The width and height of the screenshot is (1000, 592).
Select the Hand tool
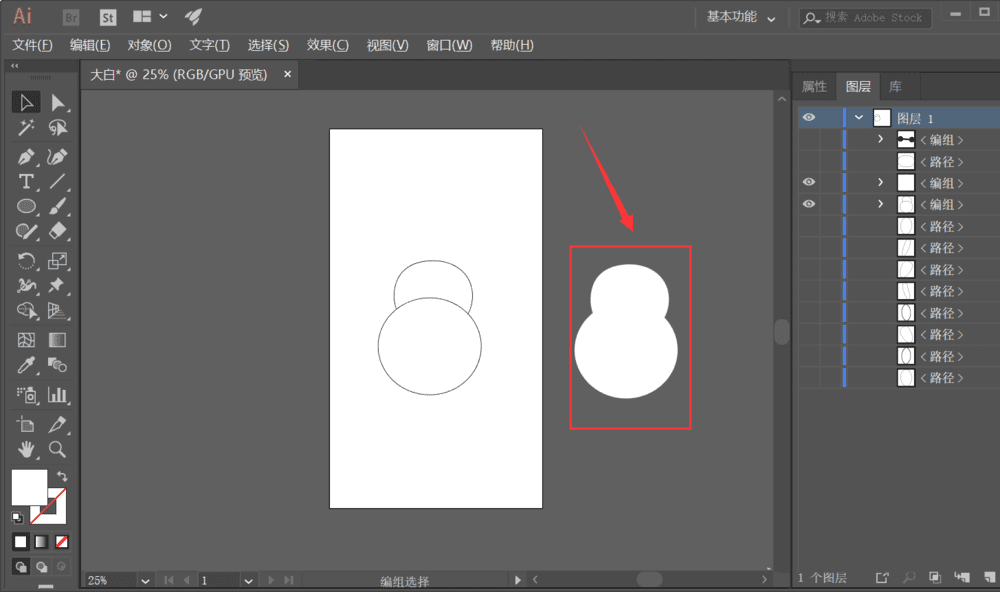pyautogui.click(x=26, y=450)
